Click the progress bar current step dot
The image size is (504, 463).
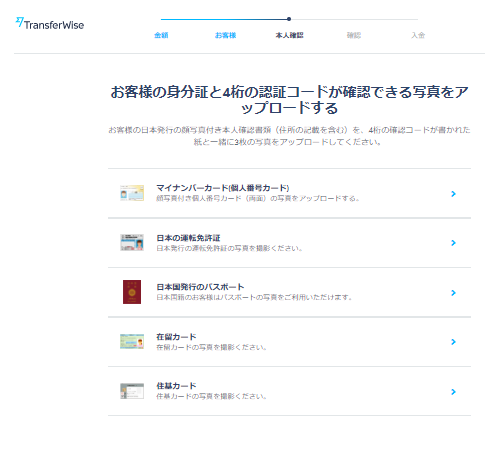tap(289, 19)
